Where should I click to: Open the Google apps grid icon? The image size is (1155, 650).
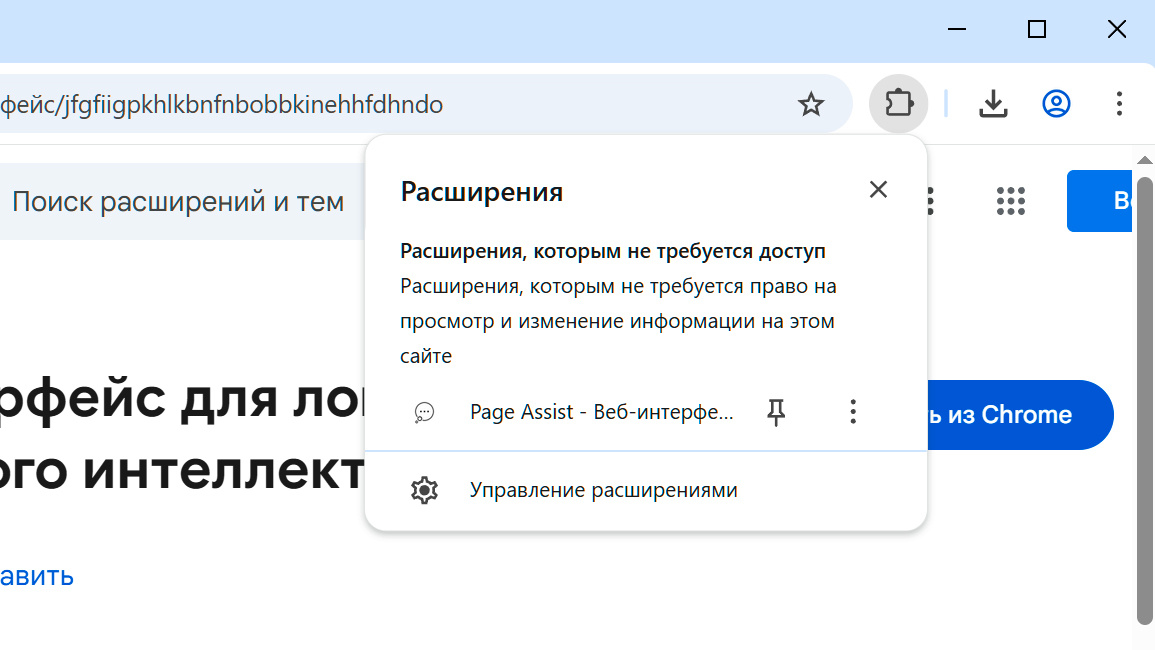point(1011,201)
